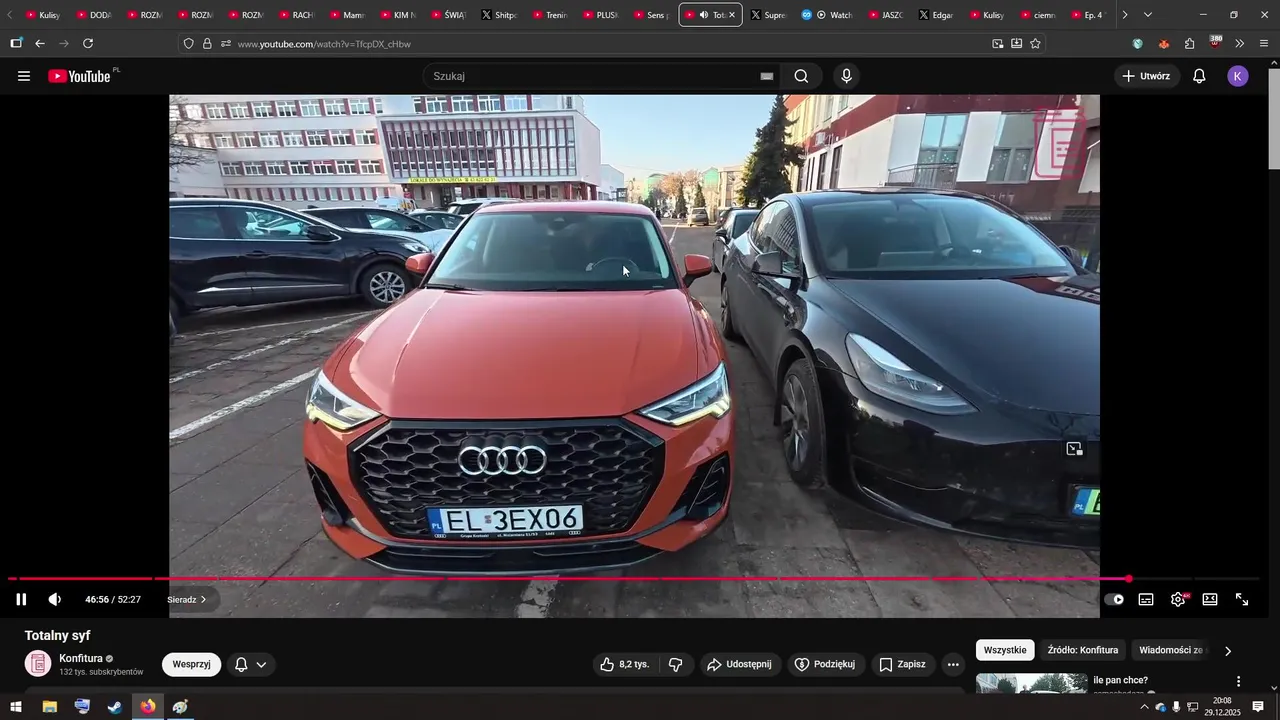Toggle autoplay switch in the player
The width and height of the screenshot is (1280, 720).
pos(1114,599)
